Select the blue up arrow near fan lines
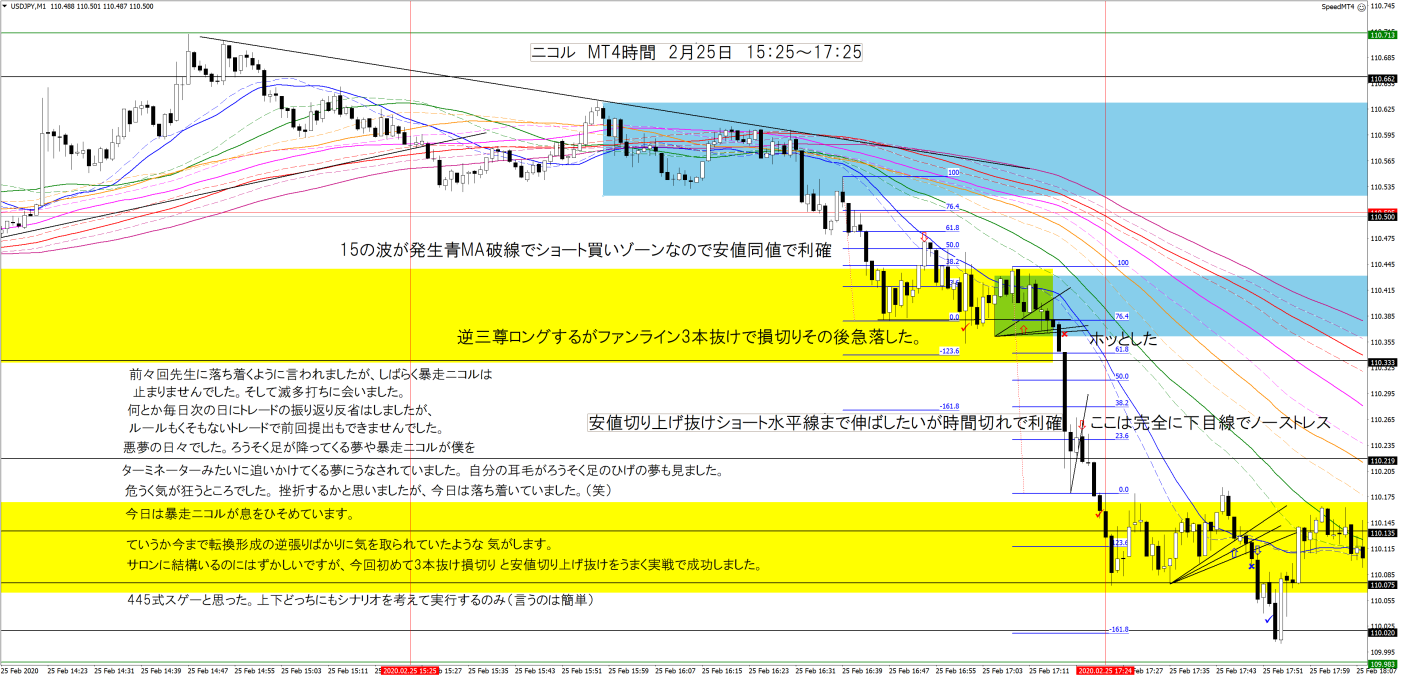Screen dimensions: 1401x677 [x=1235, y=551]
